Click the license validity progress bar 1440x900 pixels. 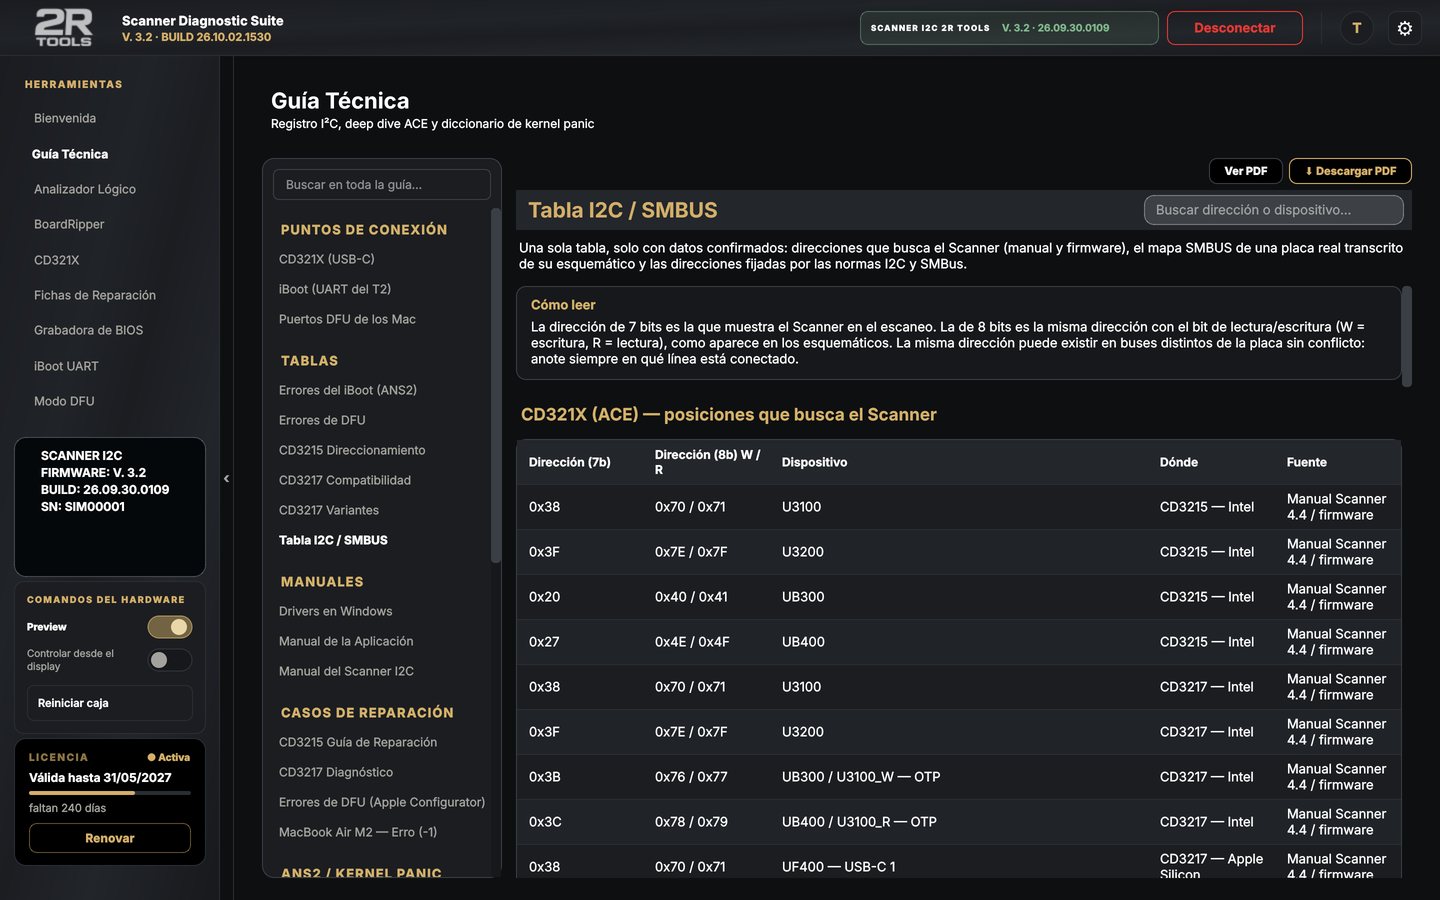point(110,793)
